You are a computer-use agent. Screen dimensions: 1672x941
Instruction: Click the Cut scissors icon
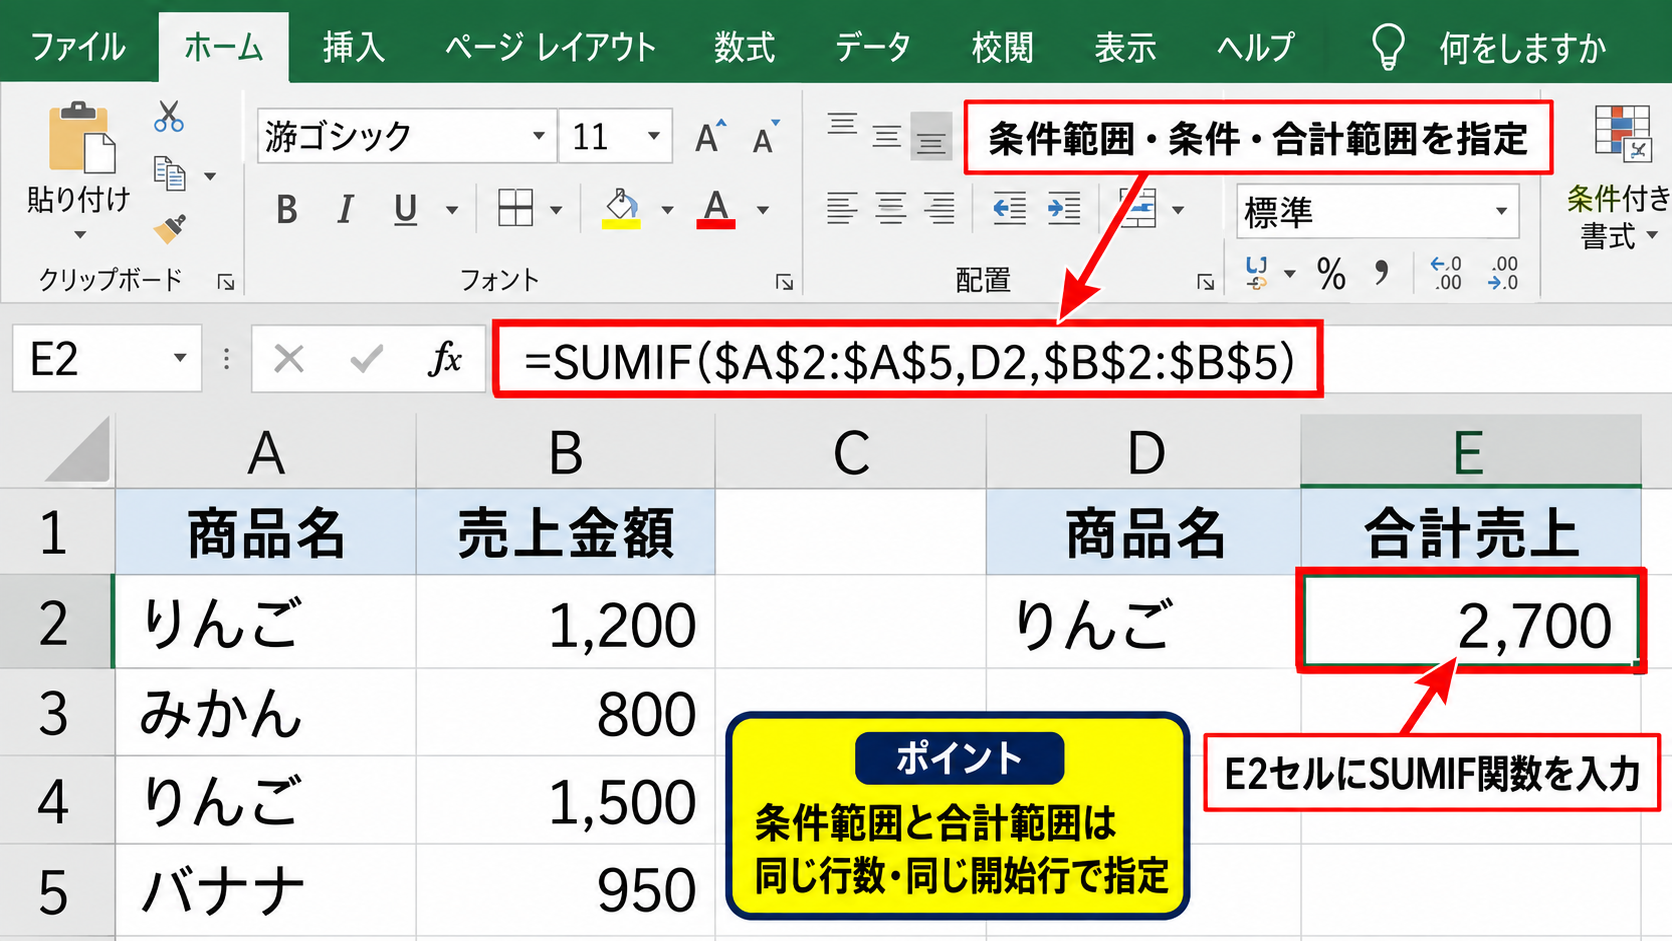(169, 117)
